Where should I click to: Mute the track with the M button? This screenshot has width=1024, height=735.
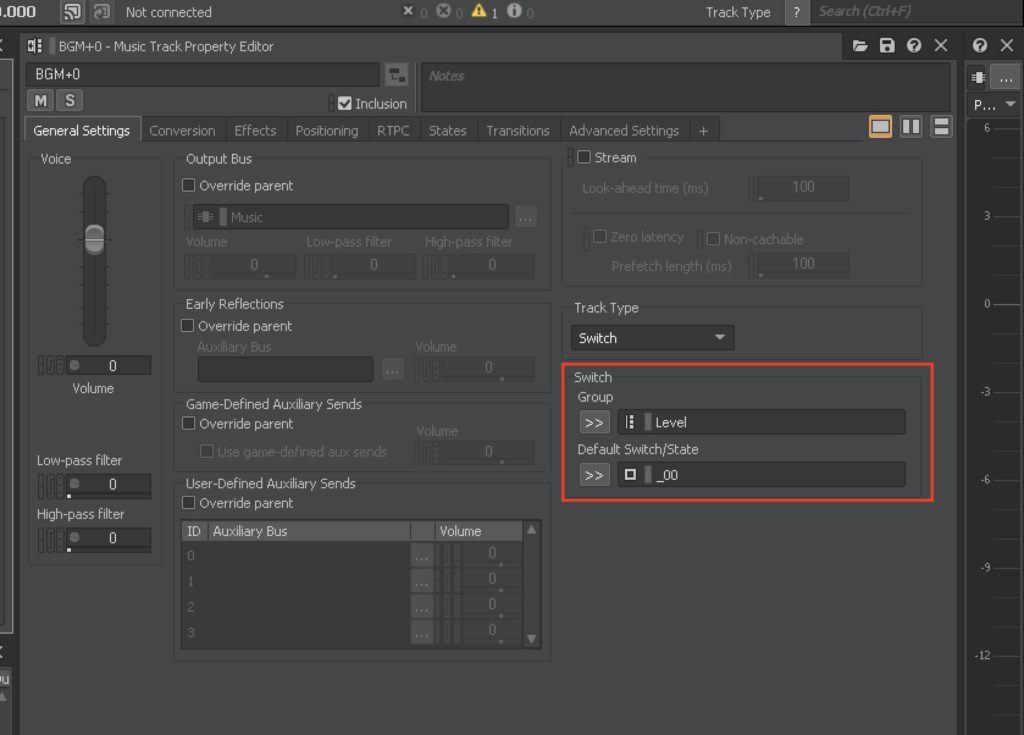tap(40, 101)
